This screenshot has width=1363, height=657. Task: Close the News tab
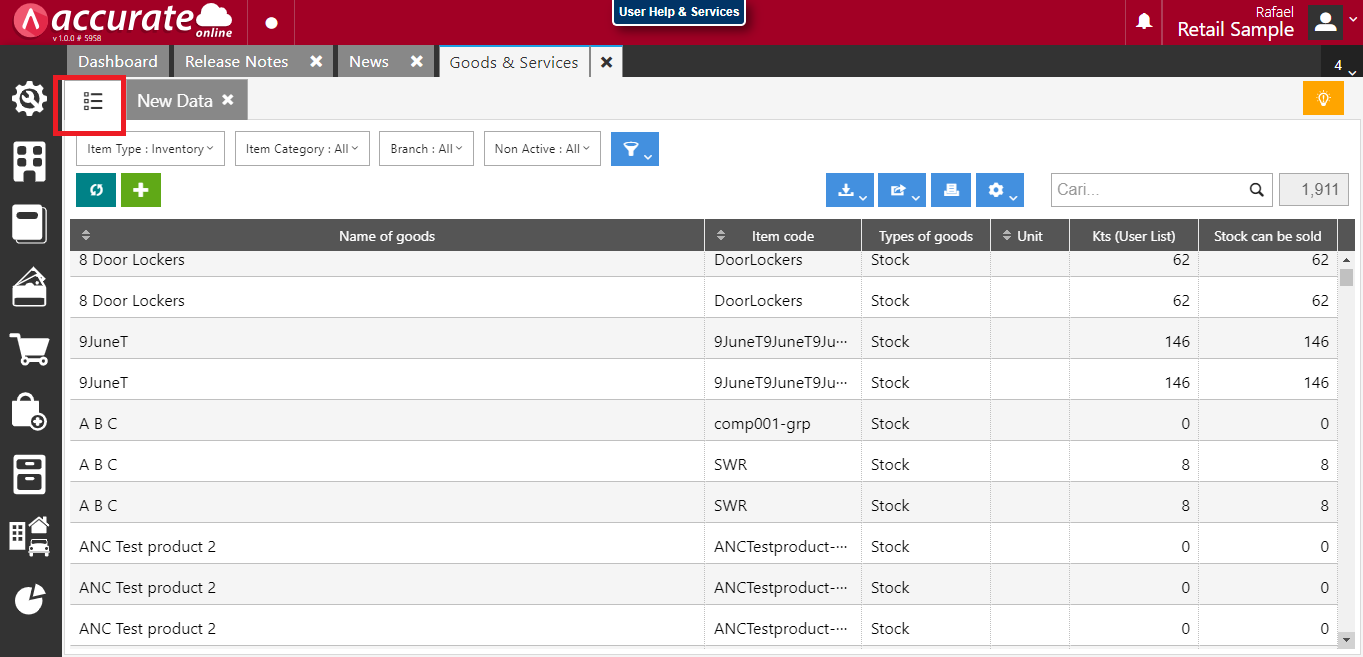pyautogui.click(x=418, y=62)
